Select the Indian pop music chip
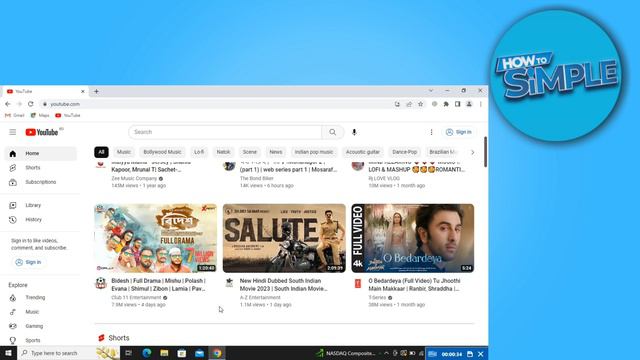 tap(314, 152)
